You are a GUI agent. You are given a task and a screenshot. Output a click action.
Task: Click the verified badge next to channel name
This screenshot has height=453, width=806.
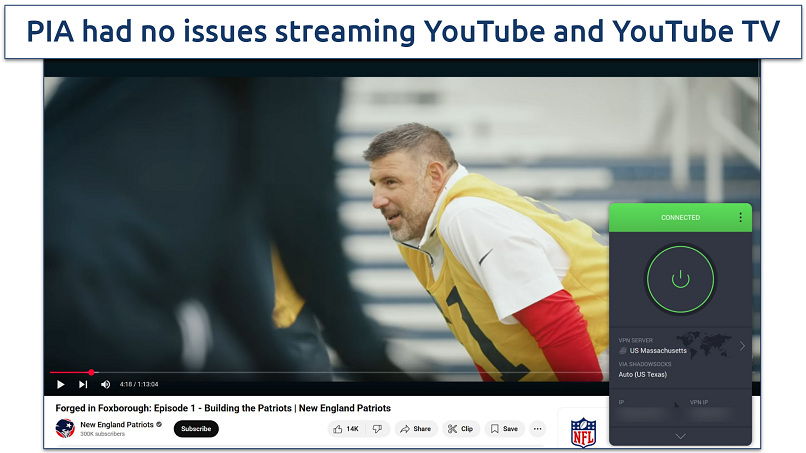coord(159,424)
